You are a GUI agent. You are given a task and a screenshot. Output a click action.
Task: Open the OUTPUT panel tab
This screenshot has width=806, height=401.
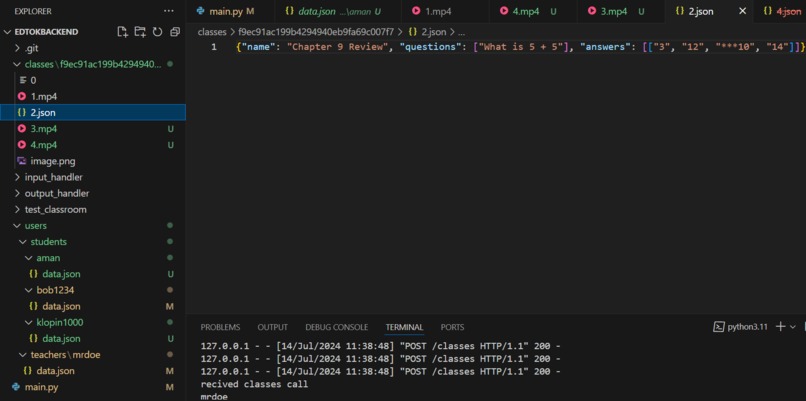coord(272,327)
